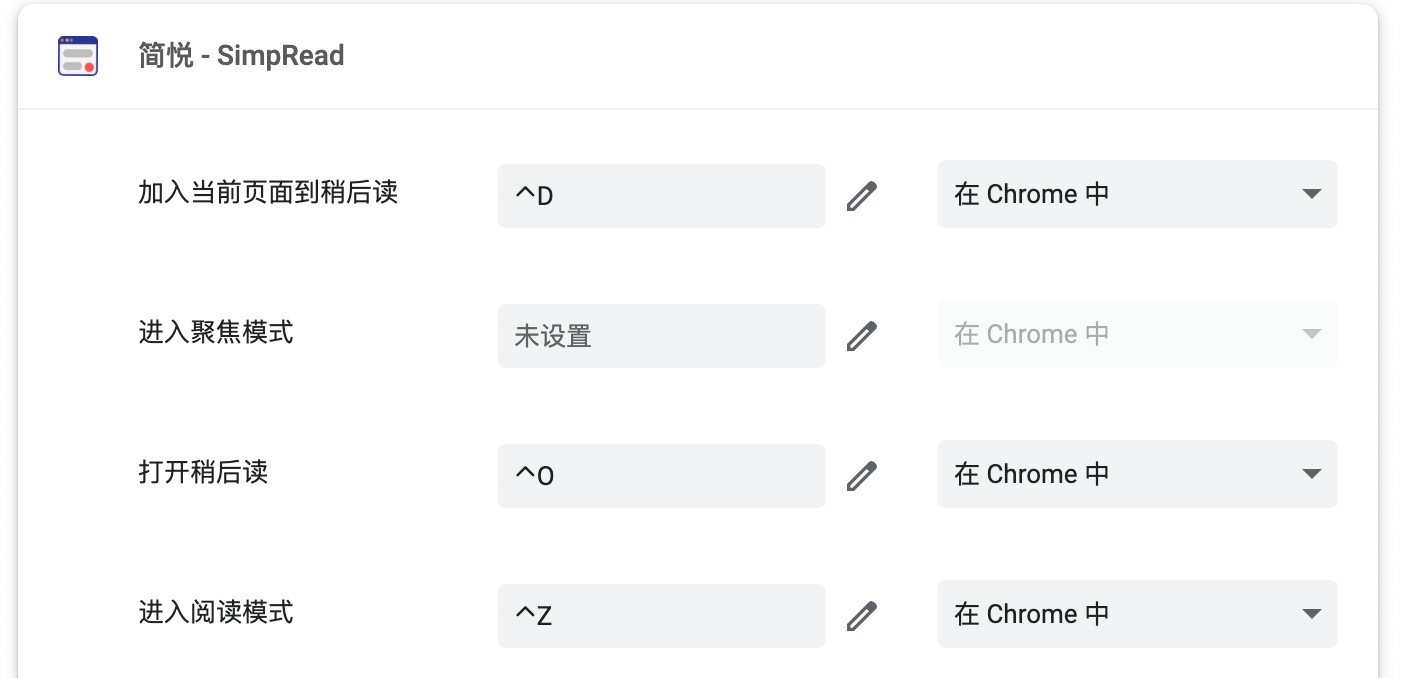The height and width of the screenshot is (678, 1408).
Task: Select the ^O shortcut input field
Action: click(661, 476)
